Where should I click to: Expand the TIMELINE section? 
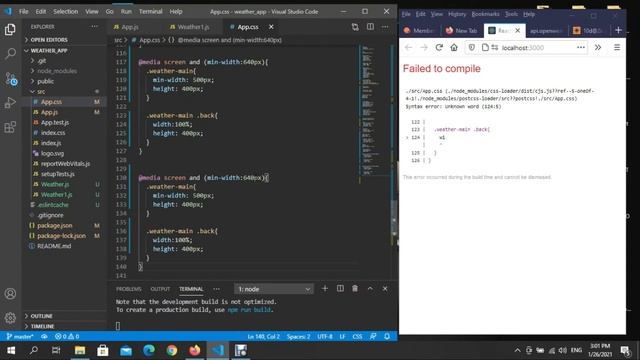[x=41, y=326]
